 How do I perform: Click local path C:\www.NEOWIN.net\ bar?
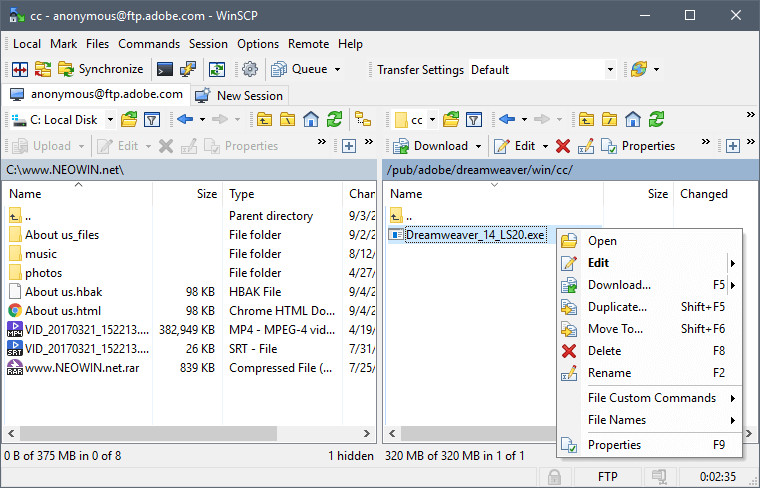click(x=189, y=170)
